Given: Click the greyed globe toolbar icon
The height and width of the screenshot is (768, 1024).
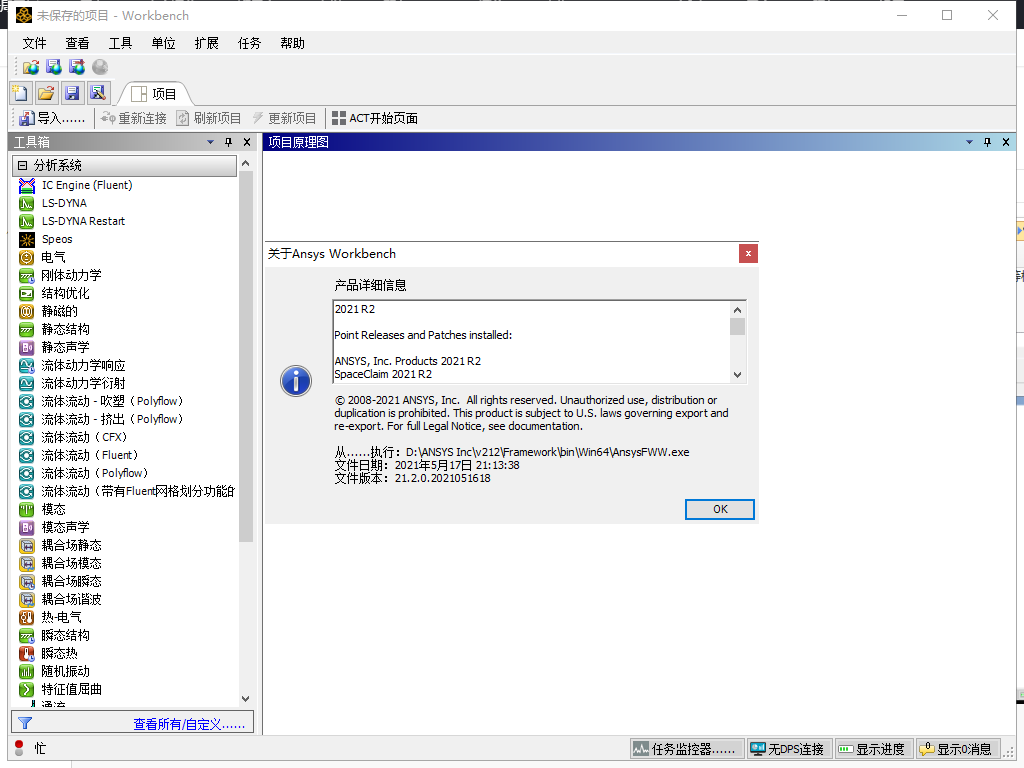Looking at the screenshot, I should (x=100, y=67).
